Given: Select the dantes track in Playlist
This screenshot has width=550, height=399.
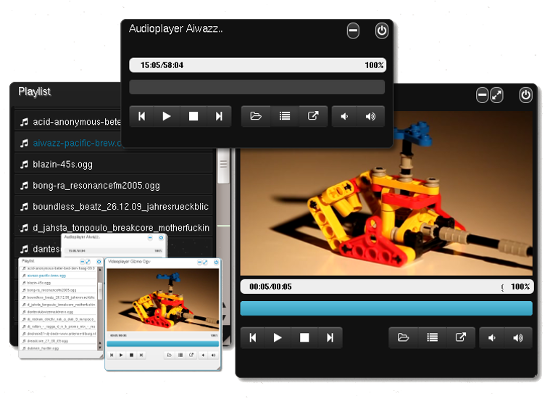Looking at the screenshot, I should [38, 249].
